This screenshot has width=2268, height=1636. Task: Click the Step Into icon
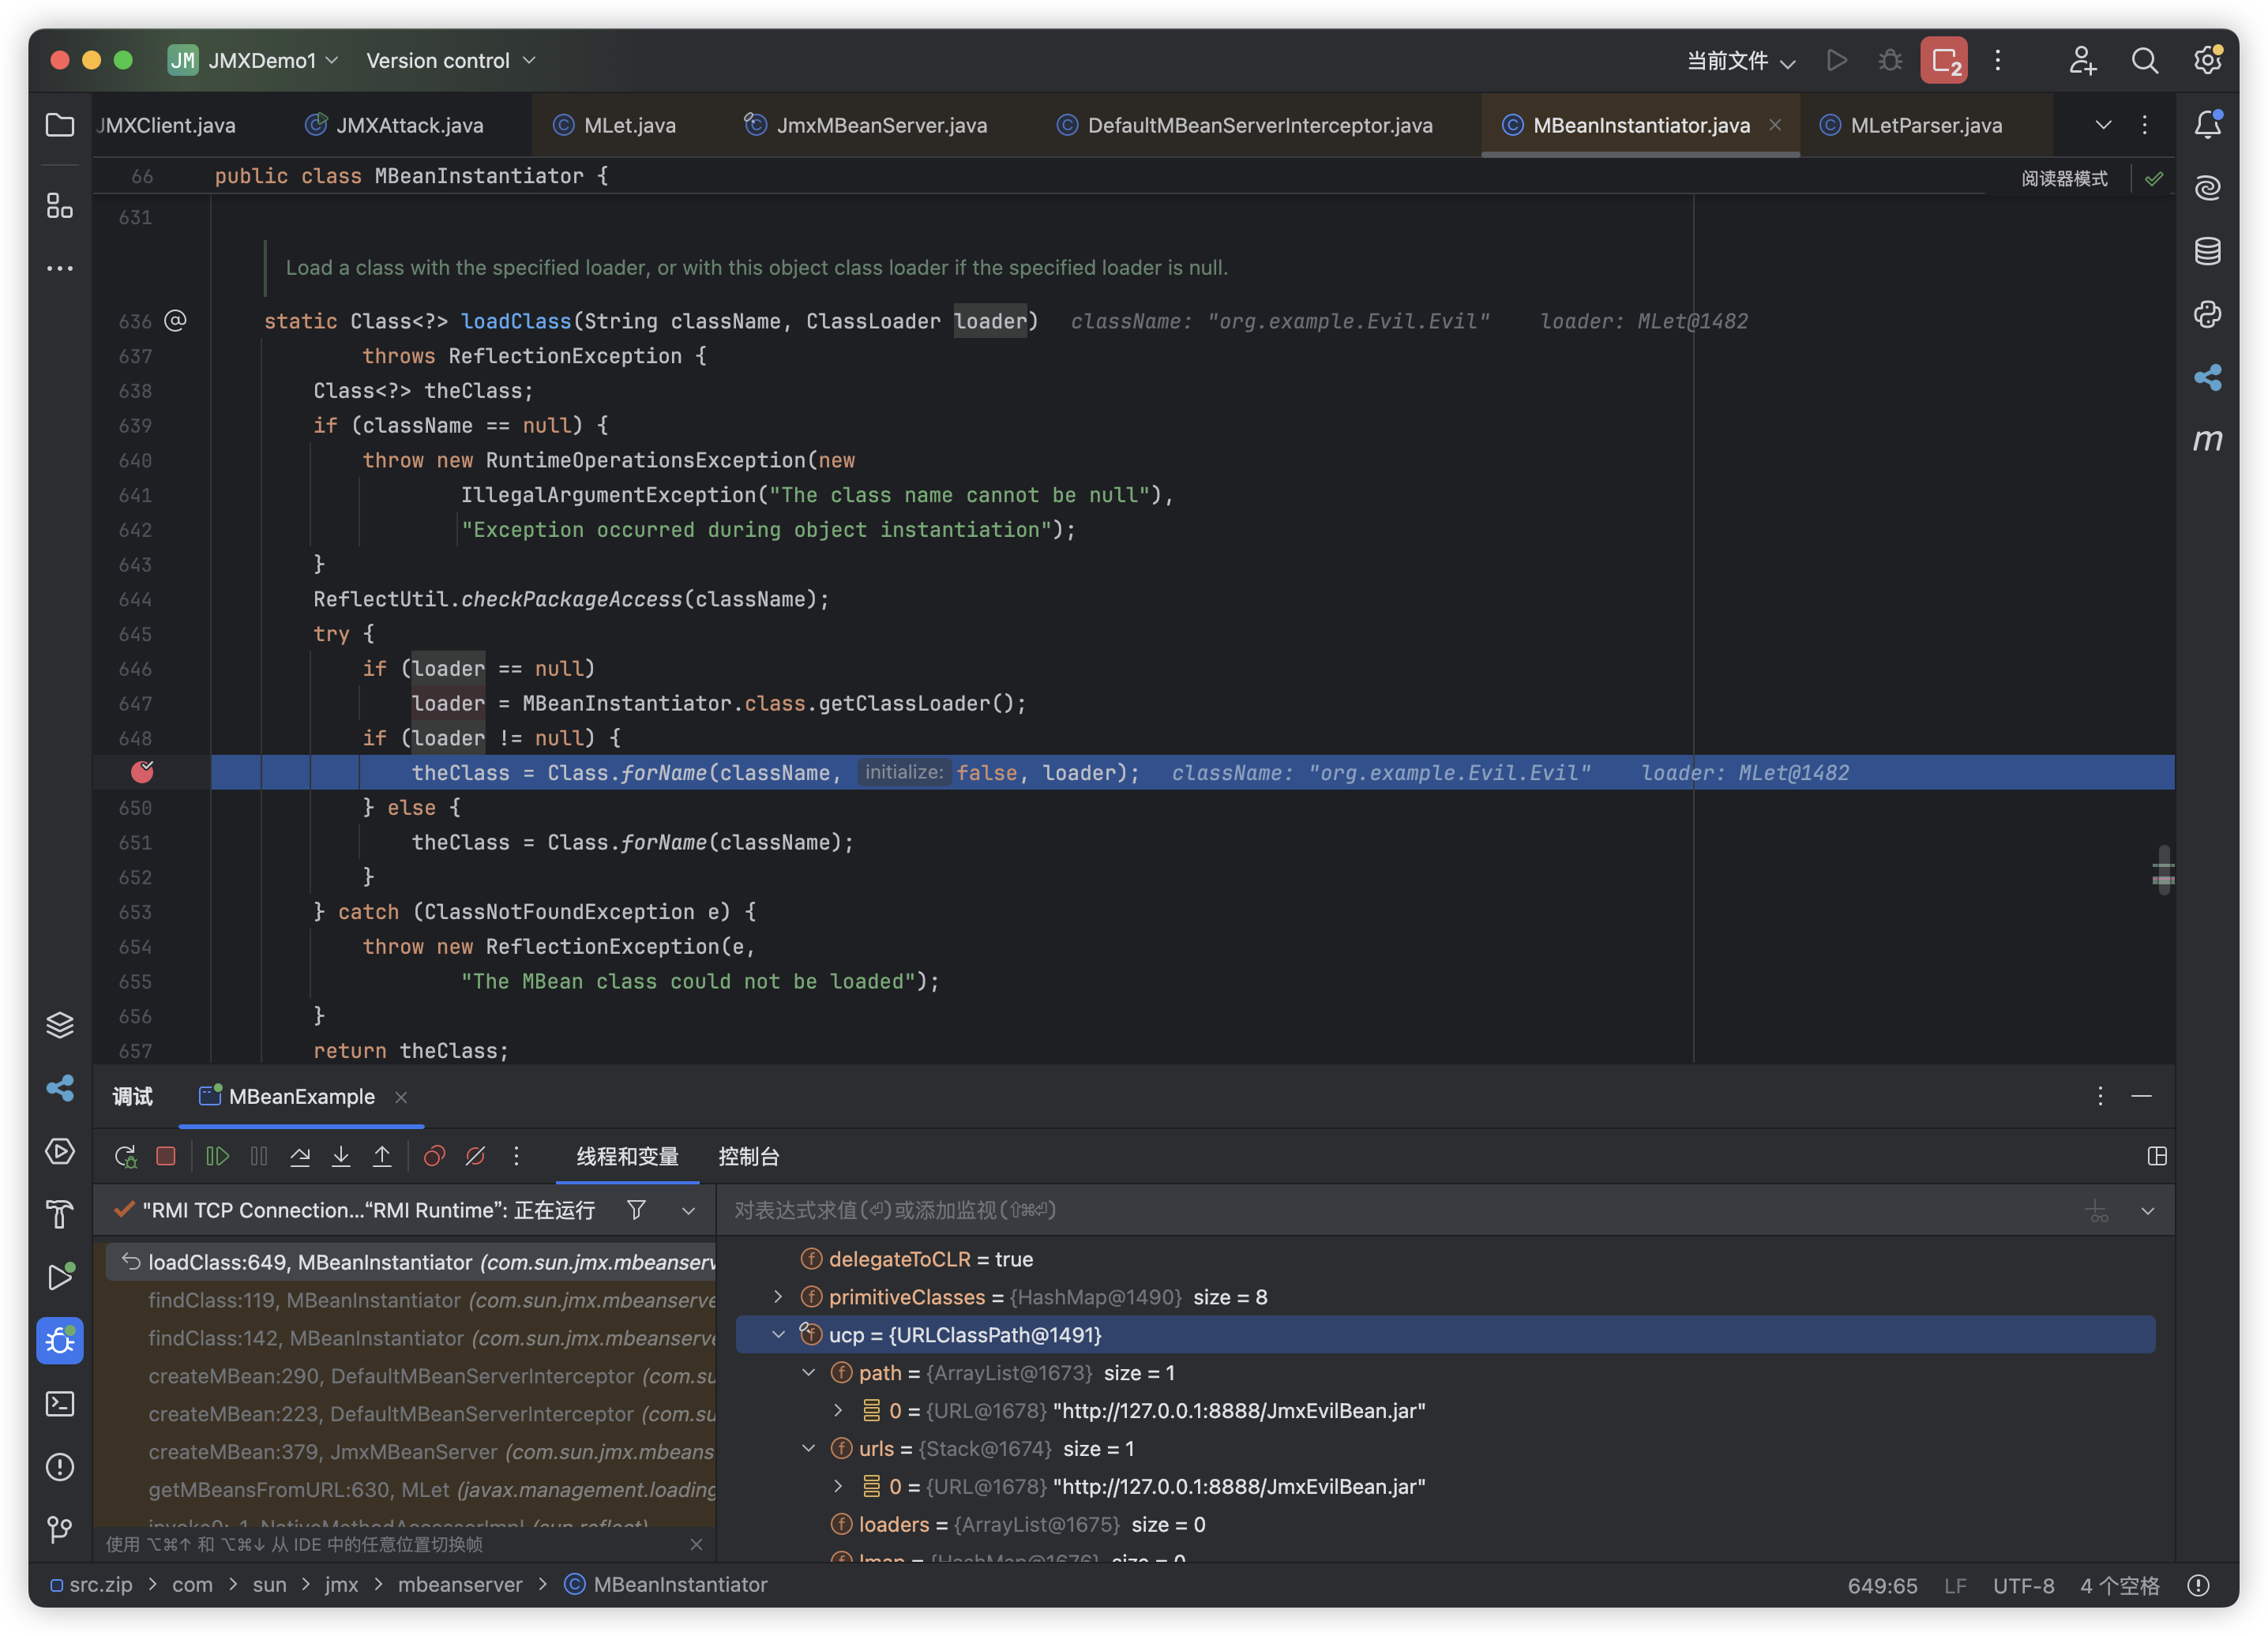[340, 1156]
